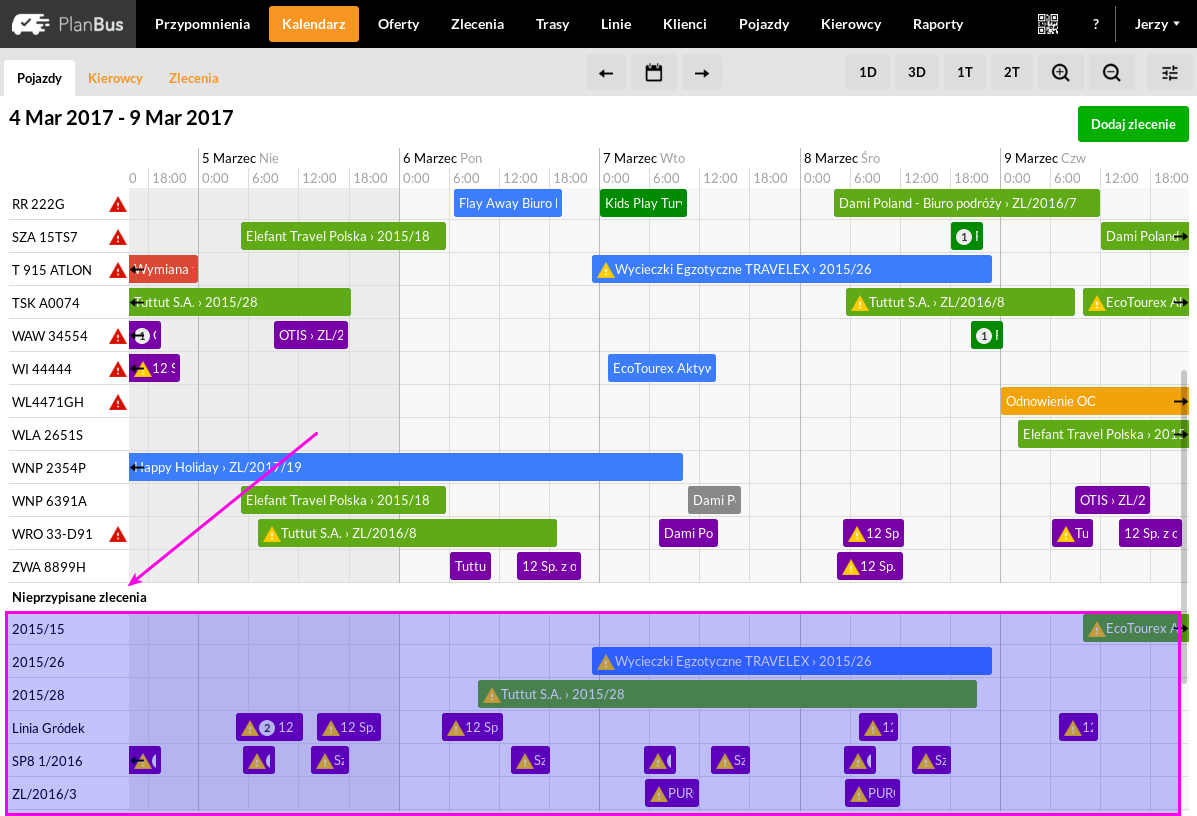Open the Flay Away Biuro event

(x=508, y=203)
